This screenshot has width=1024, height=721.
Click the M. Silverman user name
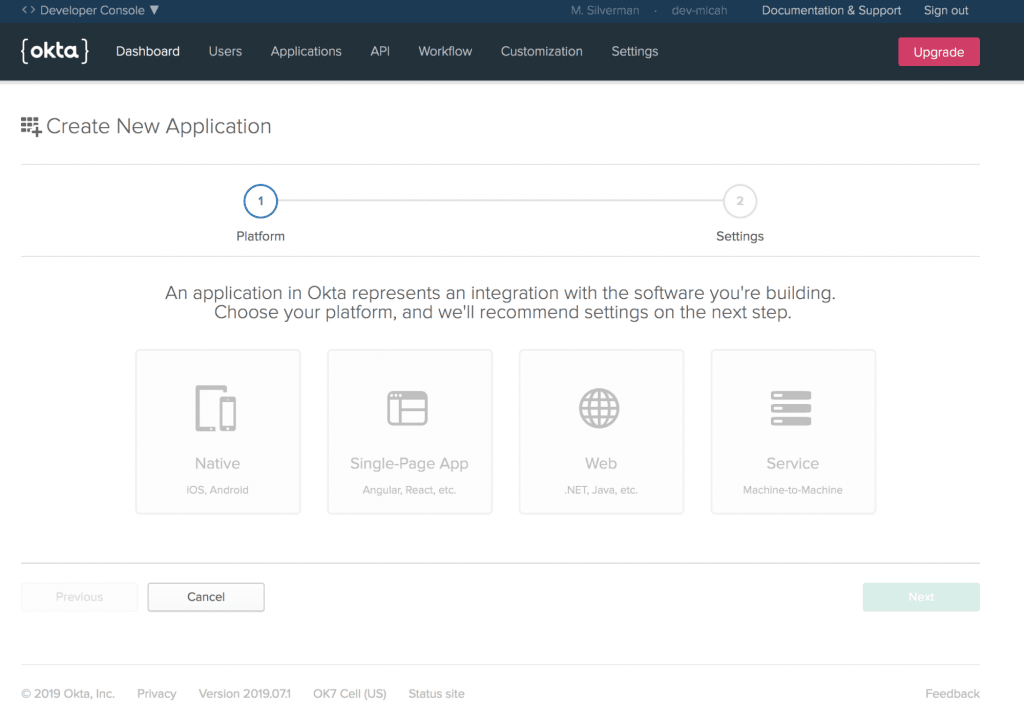[605, 10]
